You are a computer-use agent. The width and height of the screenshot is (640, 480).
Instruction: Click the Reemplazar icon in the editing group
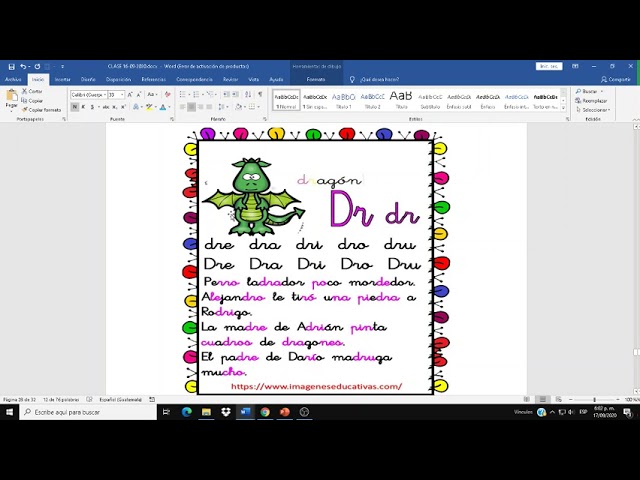(x=578, y=100)
